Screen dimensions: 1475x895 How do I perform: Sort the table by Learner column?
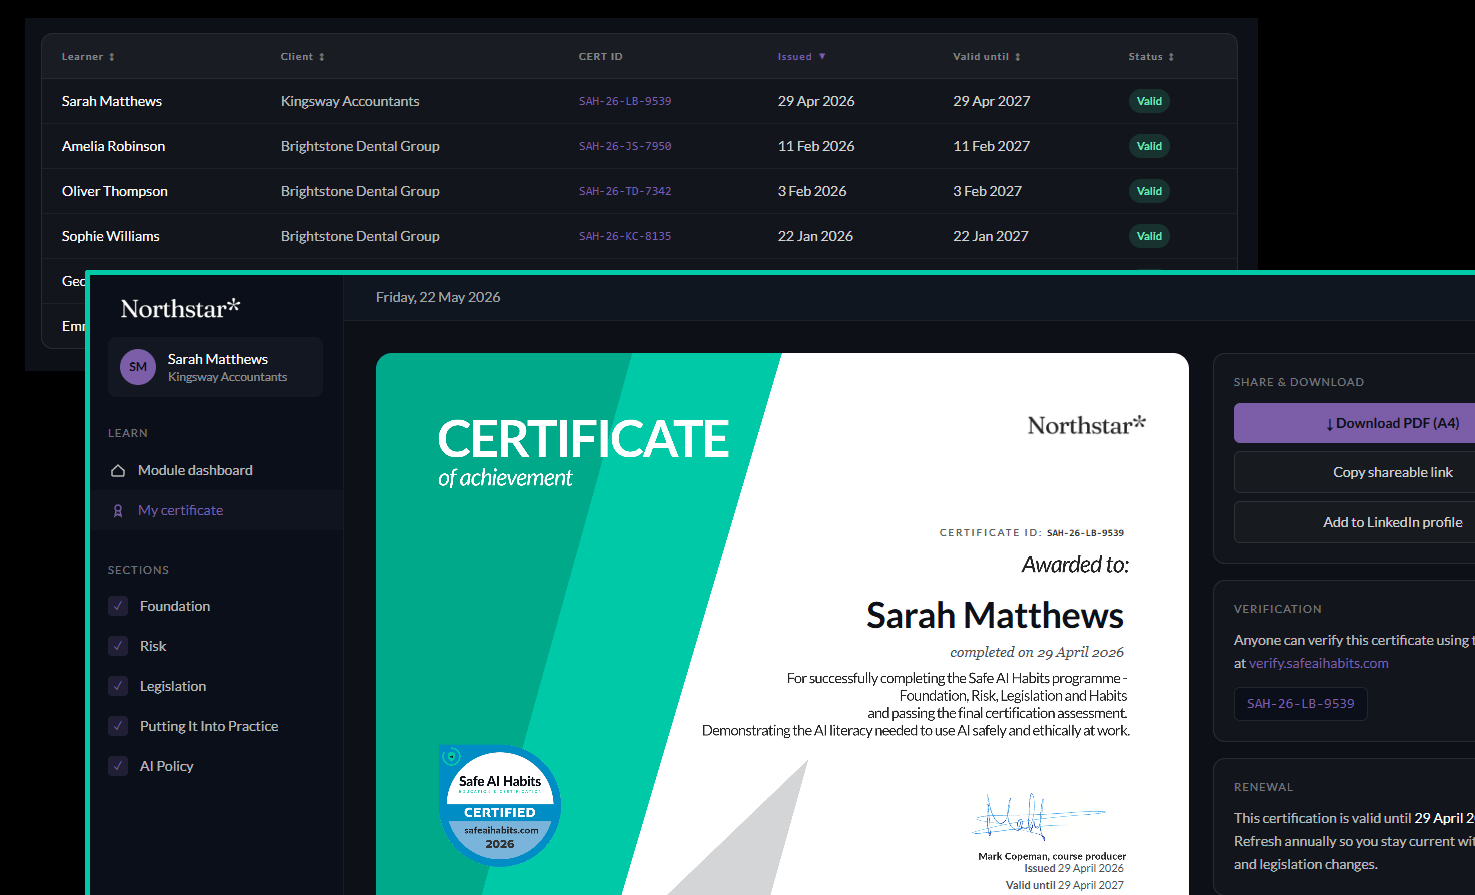tap(88, 57)
